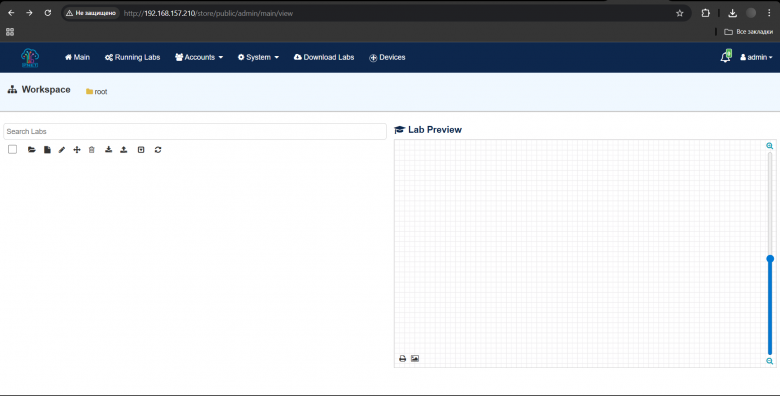
Task: Click the trash delete icon
Action: click(92, 150)
